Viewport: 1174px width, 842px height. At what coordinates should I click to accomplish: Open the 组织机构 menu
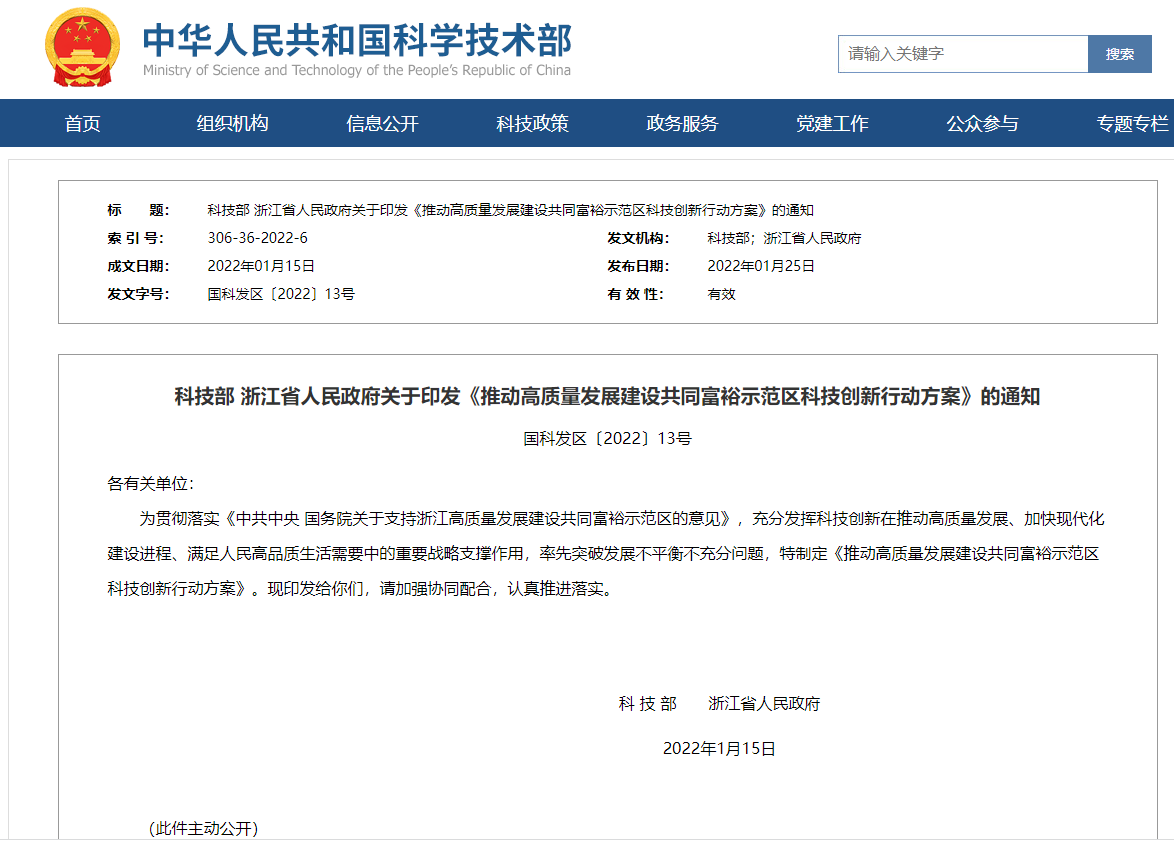point(232,124)
